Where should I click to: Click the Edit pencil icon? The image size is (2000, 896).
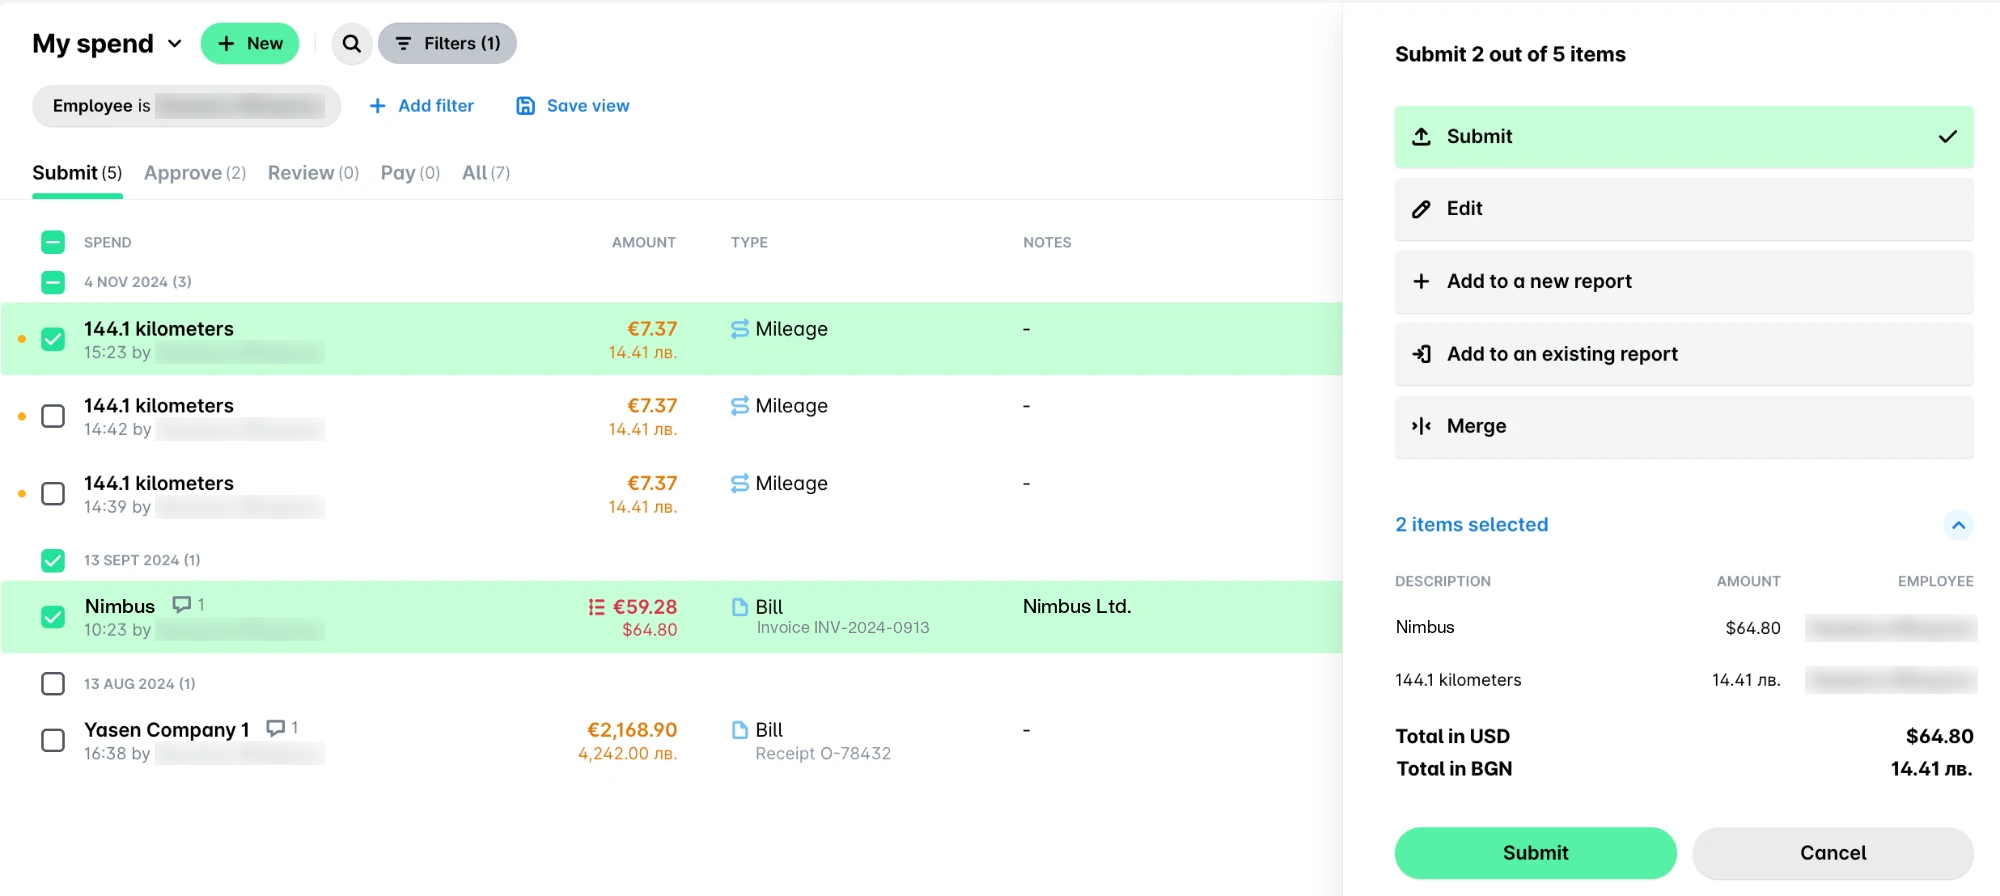click(1421, 209)
